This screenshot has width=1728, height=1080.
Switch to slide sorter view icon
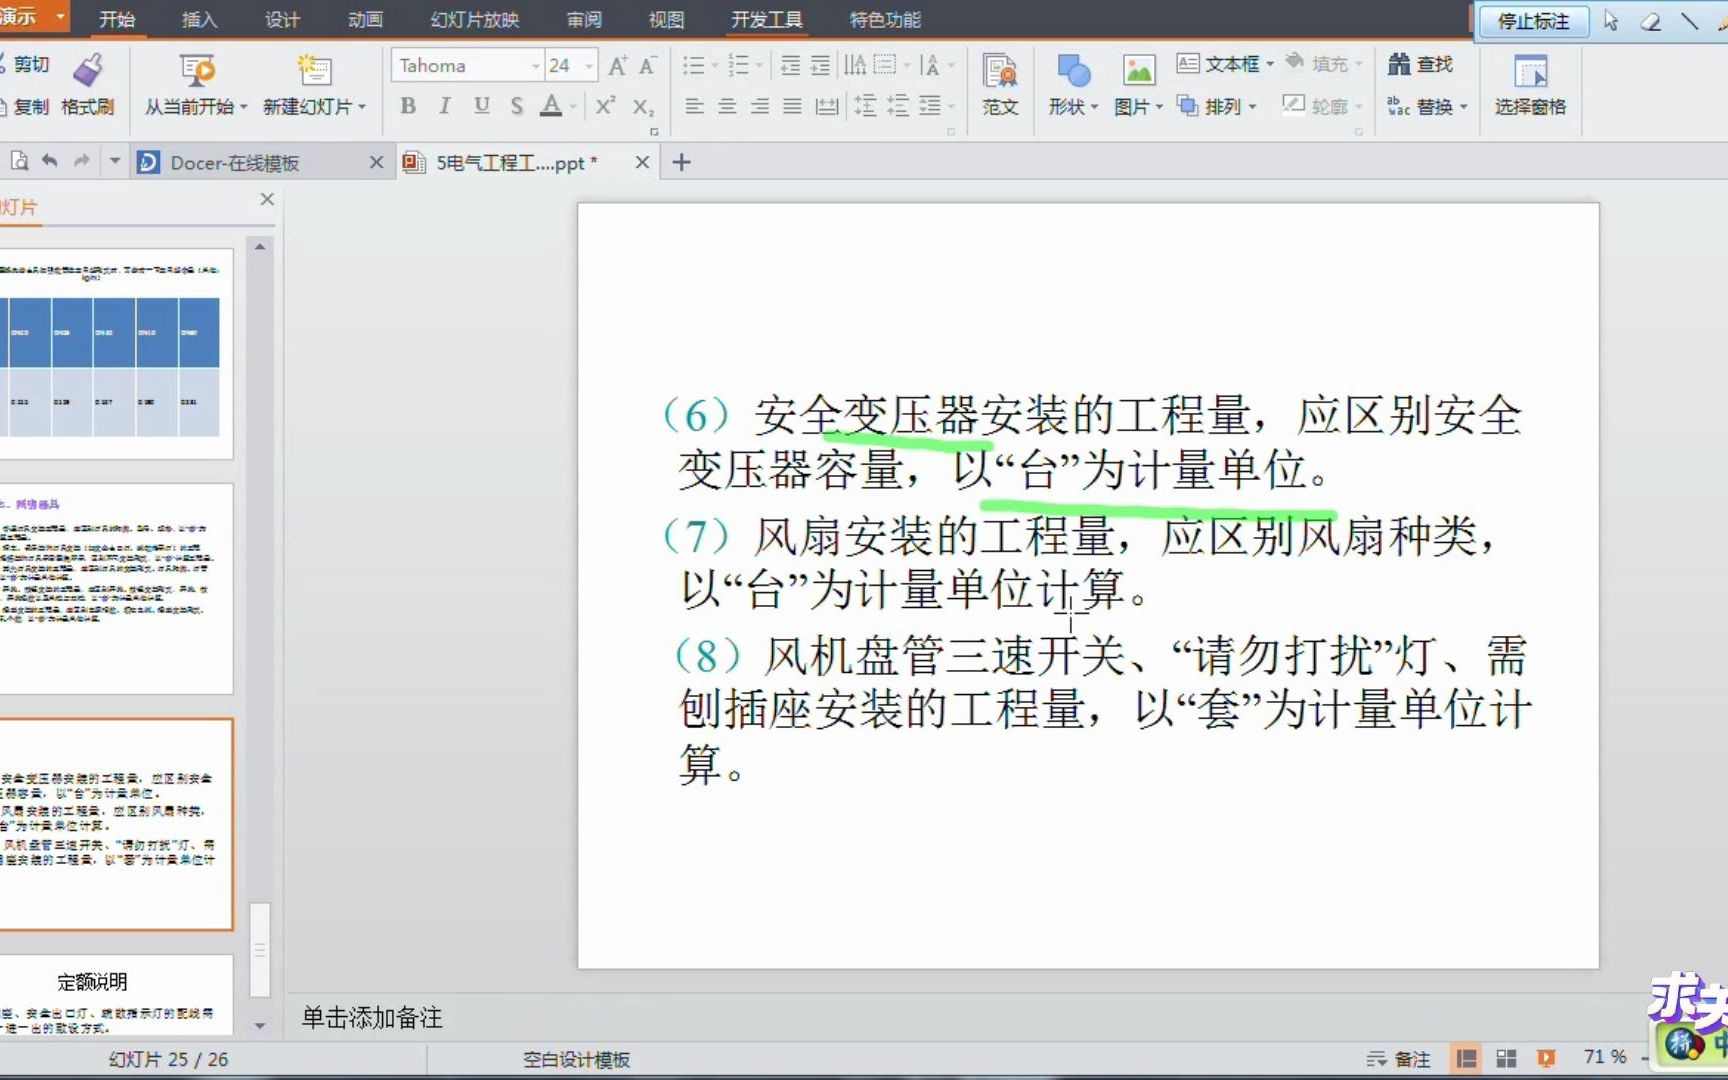pos(1506,1058)
